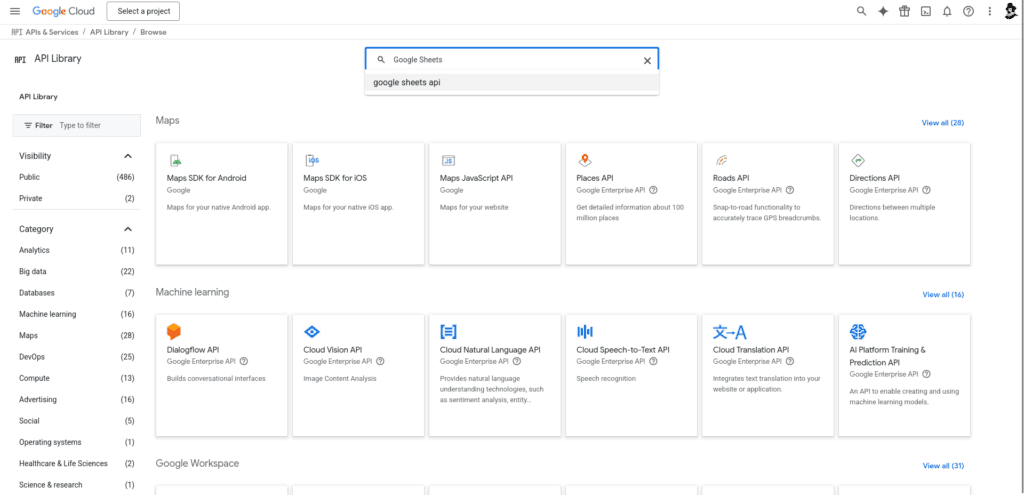The image size is (1024, 495).
Task: Open the three-dot settings menu
Action: point(990,11)
